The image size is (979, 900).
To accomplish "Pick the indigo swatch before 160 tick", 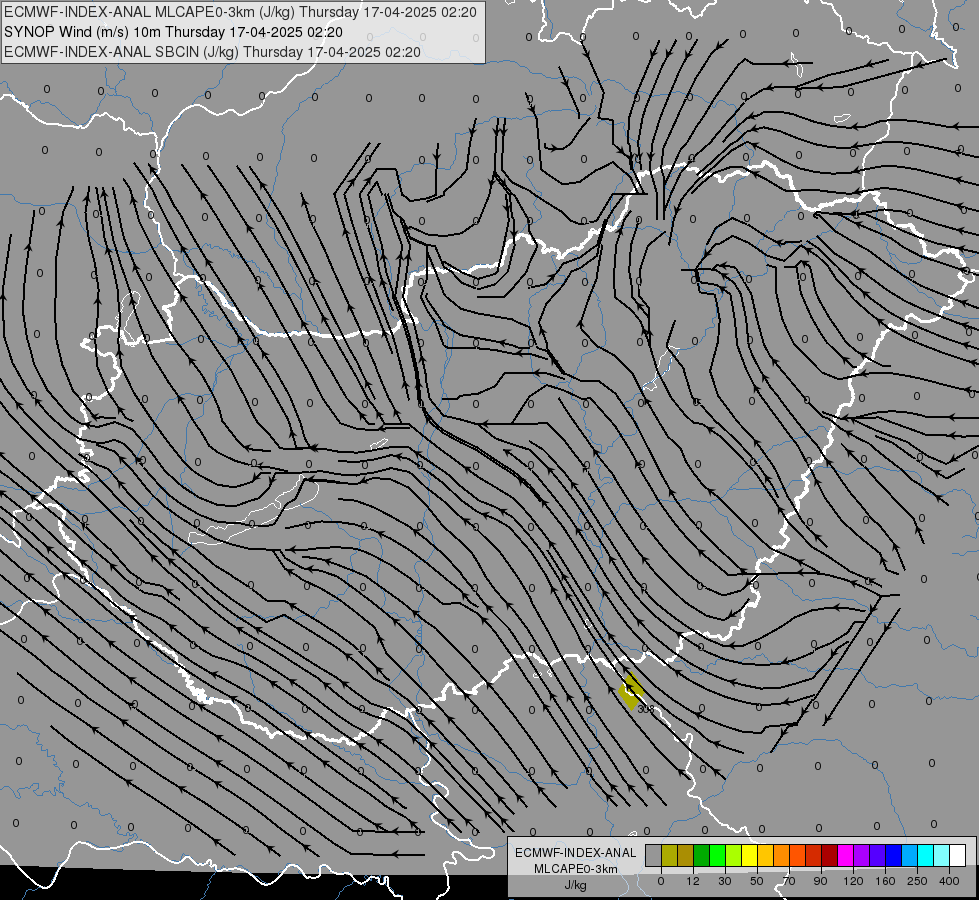I will [878, 855].
